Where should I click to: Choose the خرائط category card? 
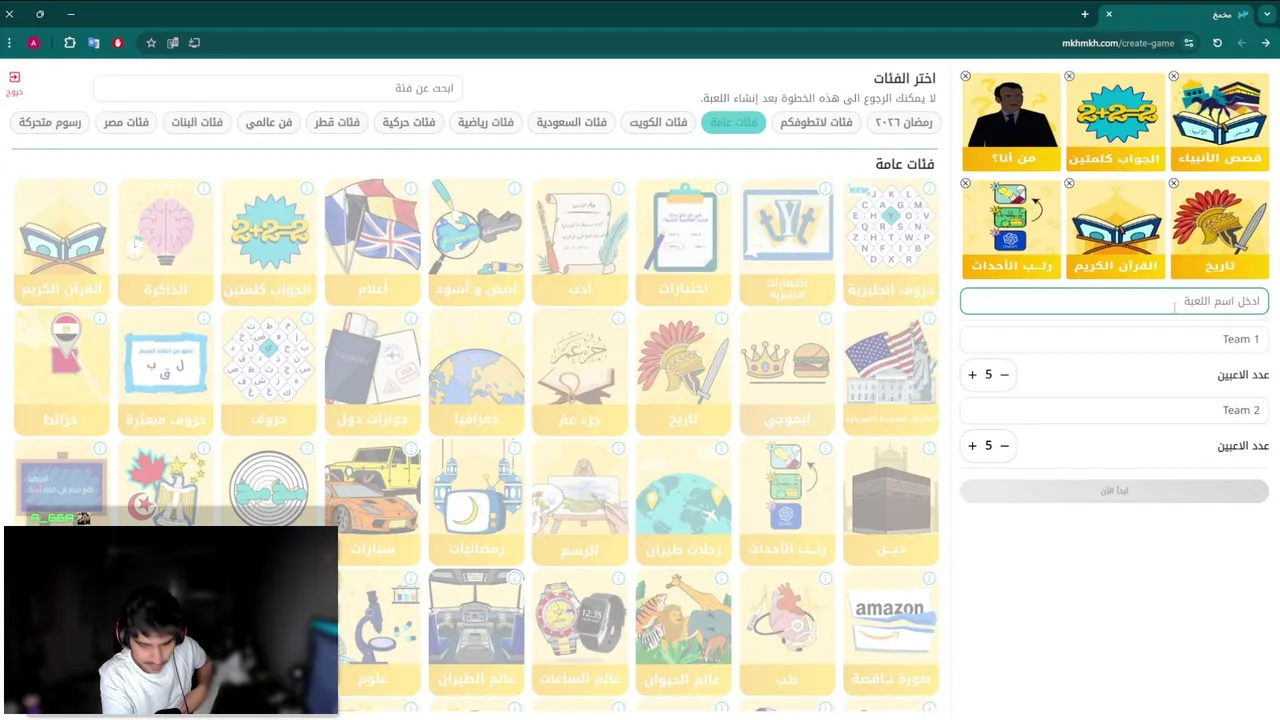click(x=62, y=373)
